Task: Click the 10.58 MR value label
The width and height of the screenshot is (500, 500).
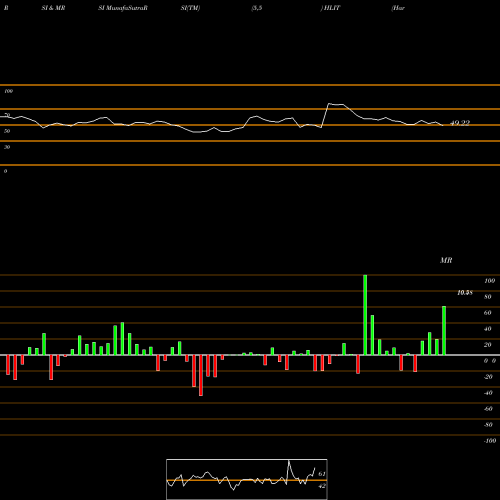Action: click(465, 293)
